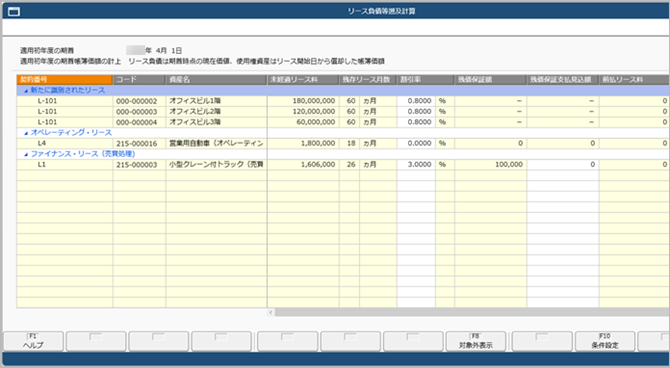670x368 pixels.
Task: Click the 100,000 residual guarantee cell
Action: [490, 165]
